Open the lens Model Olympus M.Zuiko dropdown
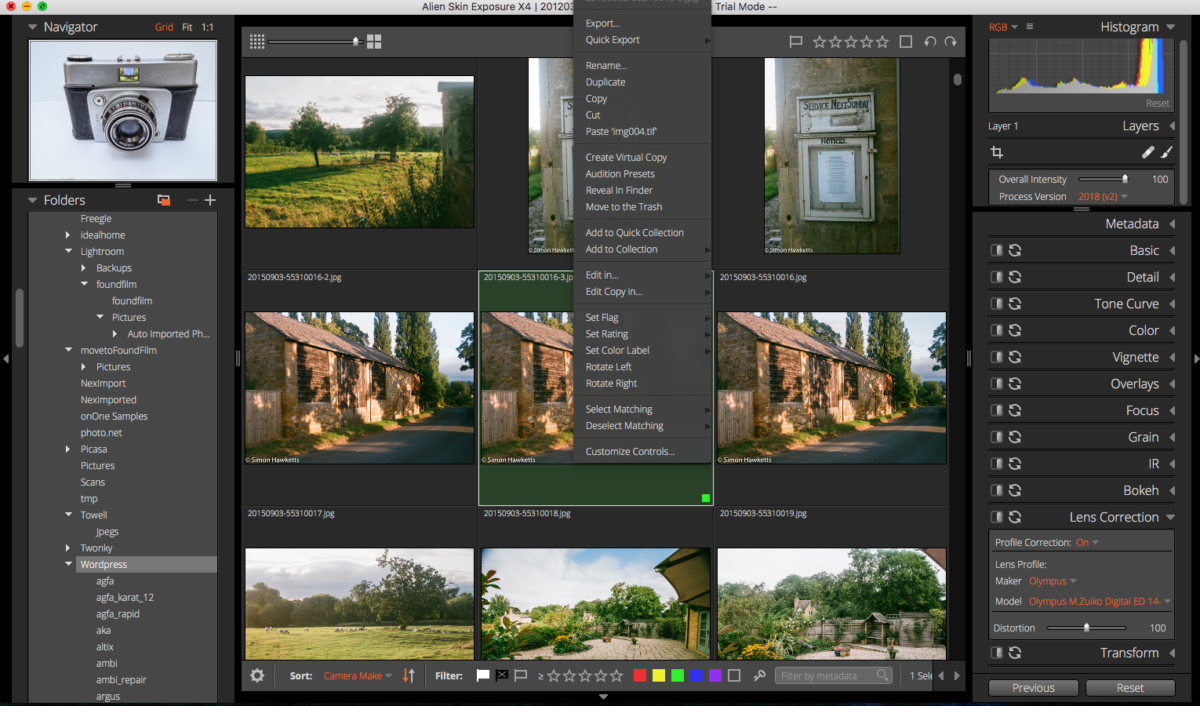The image size is (1200, 706). point(1099,601)
